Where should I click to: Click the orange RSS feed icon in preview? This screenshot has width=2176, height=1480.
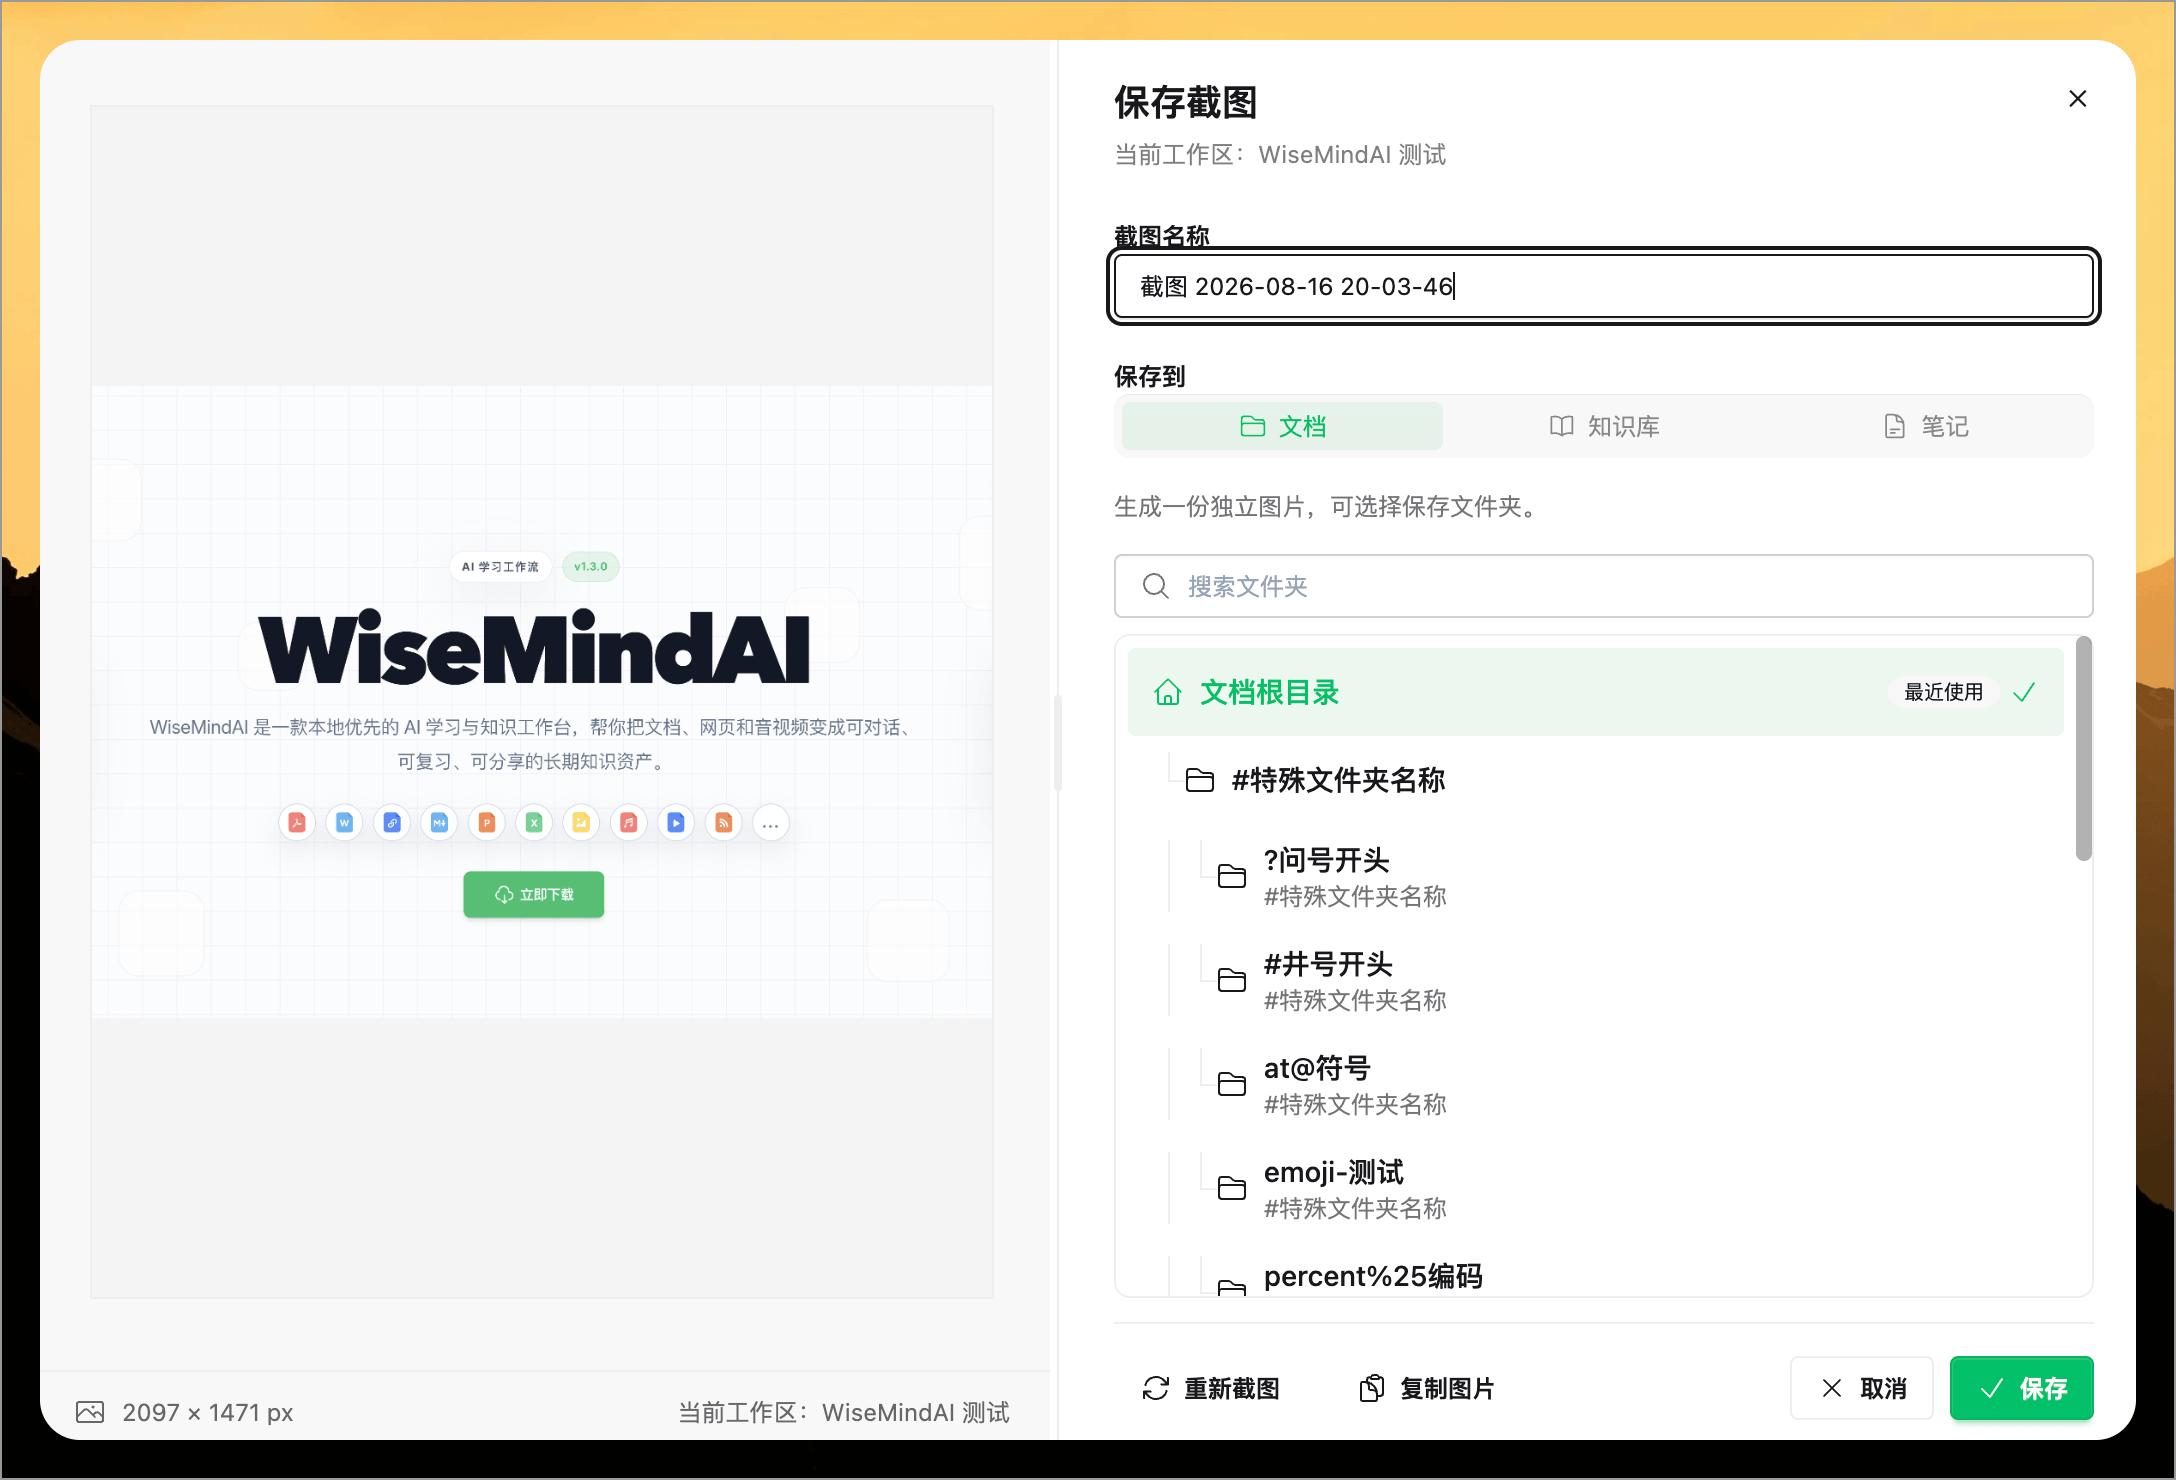(724, 823)
